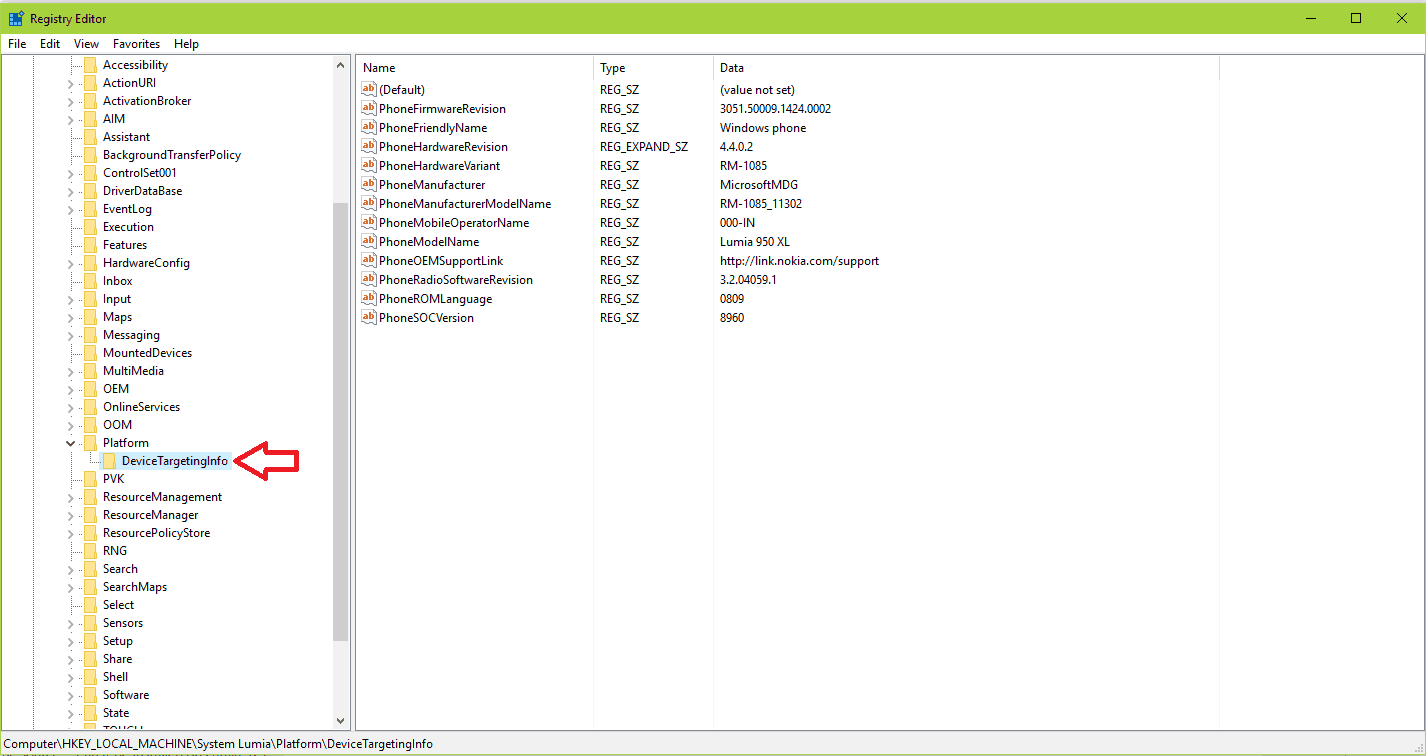Screen dimensions: 1426x756
Task: Click the folder icon of Execution key
Action: (90, 227)
